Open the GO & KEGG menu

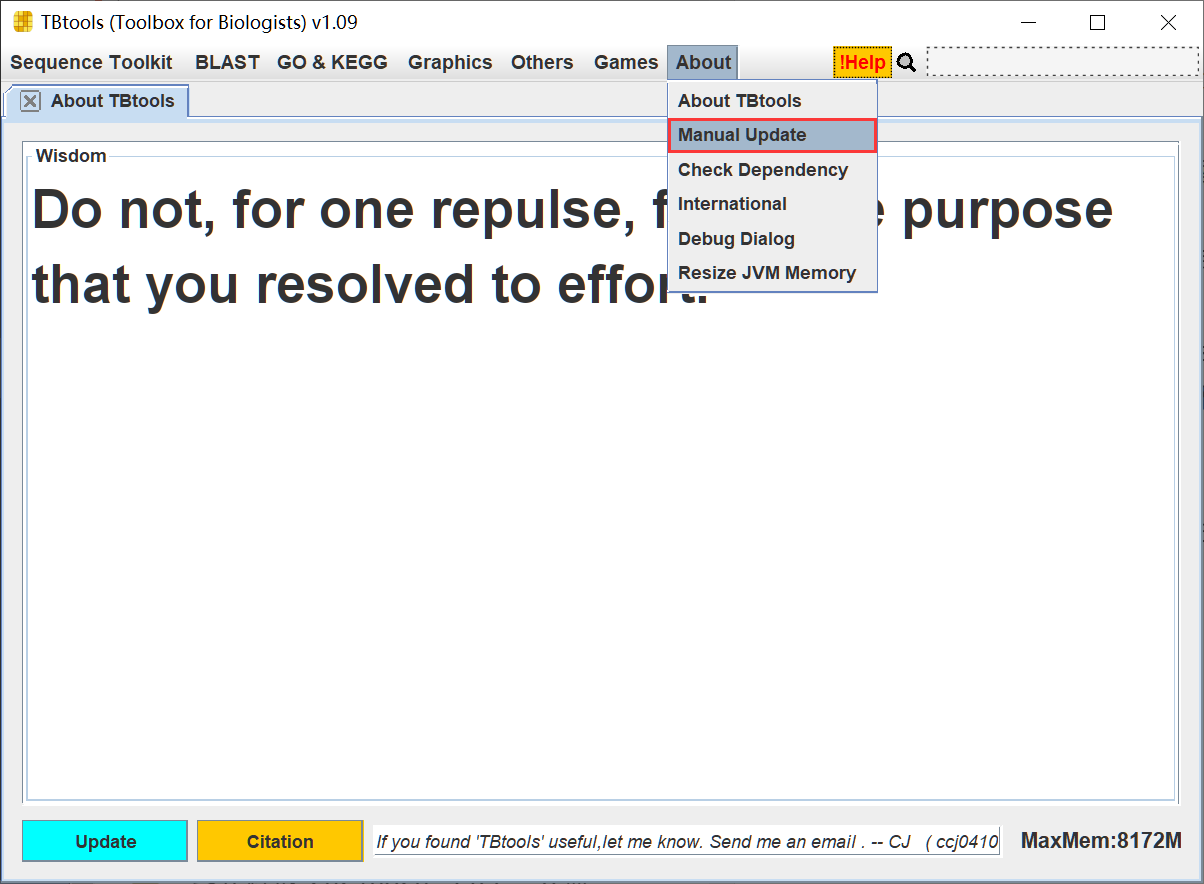click(332, 62)
